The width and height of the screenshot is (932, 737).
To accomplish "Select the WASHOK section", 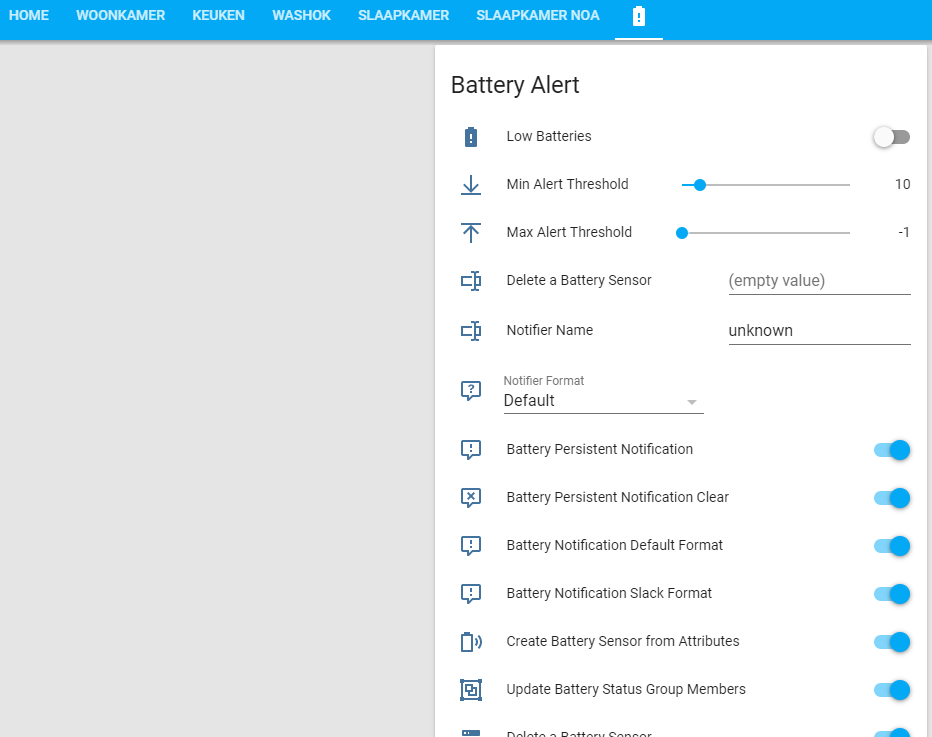I will (301, 15).
